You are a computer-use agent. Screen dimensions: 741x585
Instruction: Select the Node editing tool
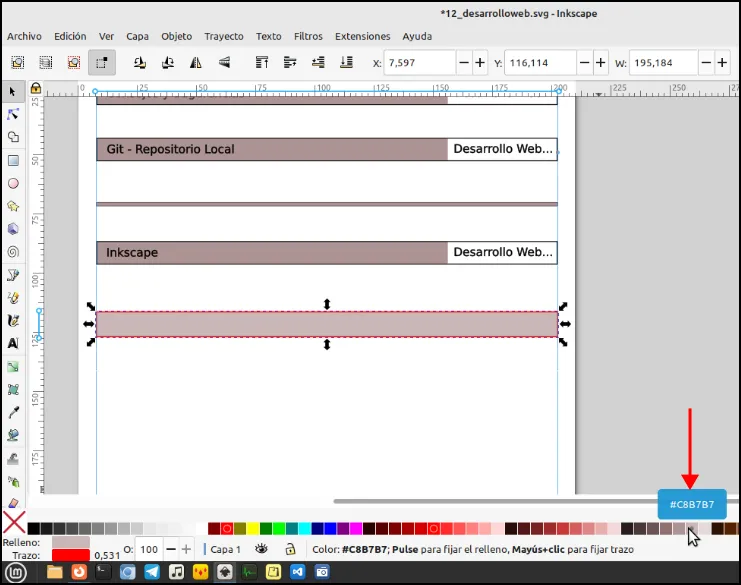(x=13, y=114)
